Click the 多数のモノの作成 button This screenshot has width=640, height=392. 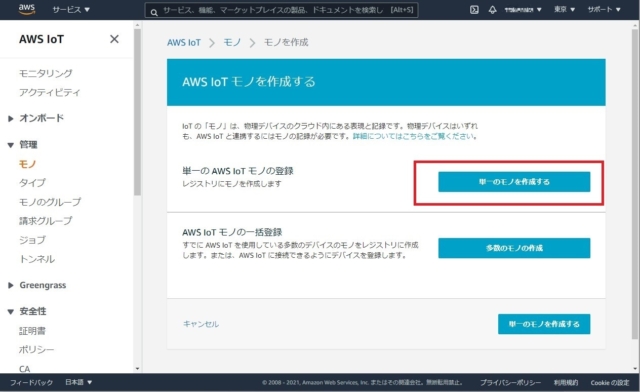coord(514,248)
